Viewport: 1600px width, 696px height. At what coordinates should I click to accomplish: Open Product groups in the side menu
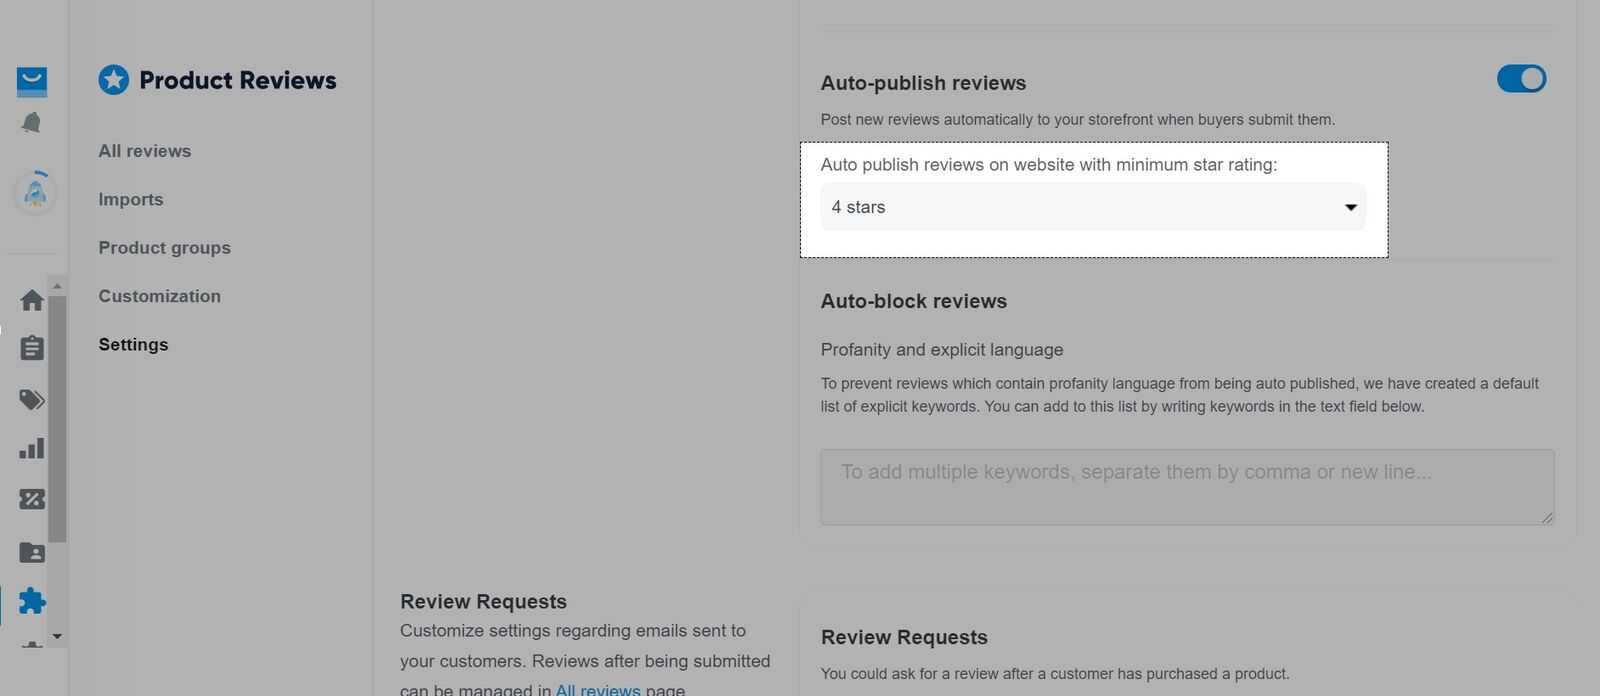165,248
